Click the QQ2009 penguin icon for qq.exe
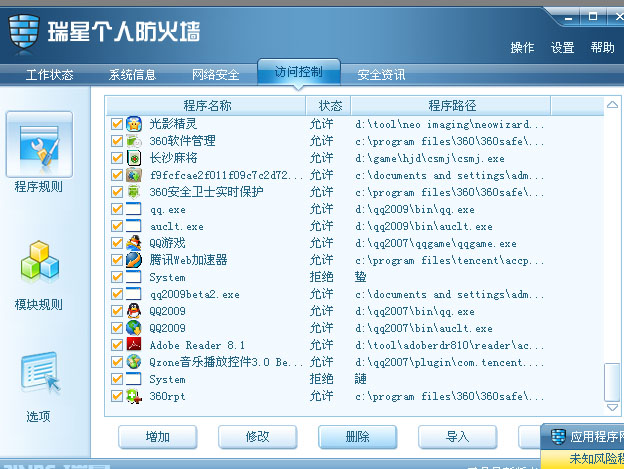This screenshot has width=624, height=469. (x=134, y=311)
